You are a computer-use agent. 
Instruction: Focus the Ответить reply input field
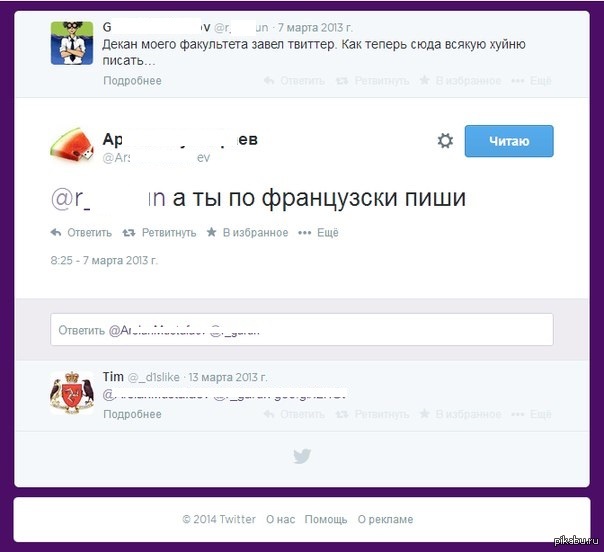(x=302, y=330)
